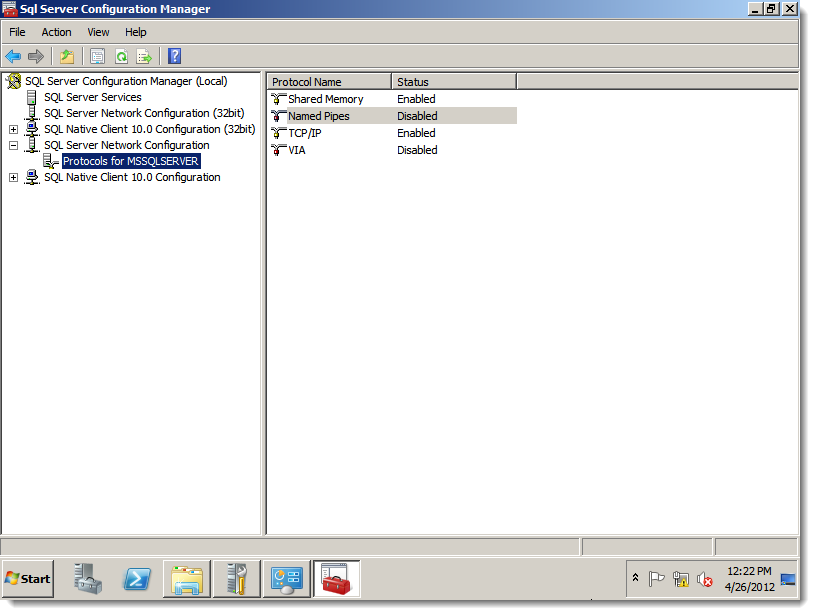Show hidden system tray icons
This screenshot has width=815, height=615.
(x=635, y=578)
